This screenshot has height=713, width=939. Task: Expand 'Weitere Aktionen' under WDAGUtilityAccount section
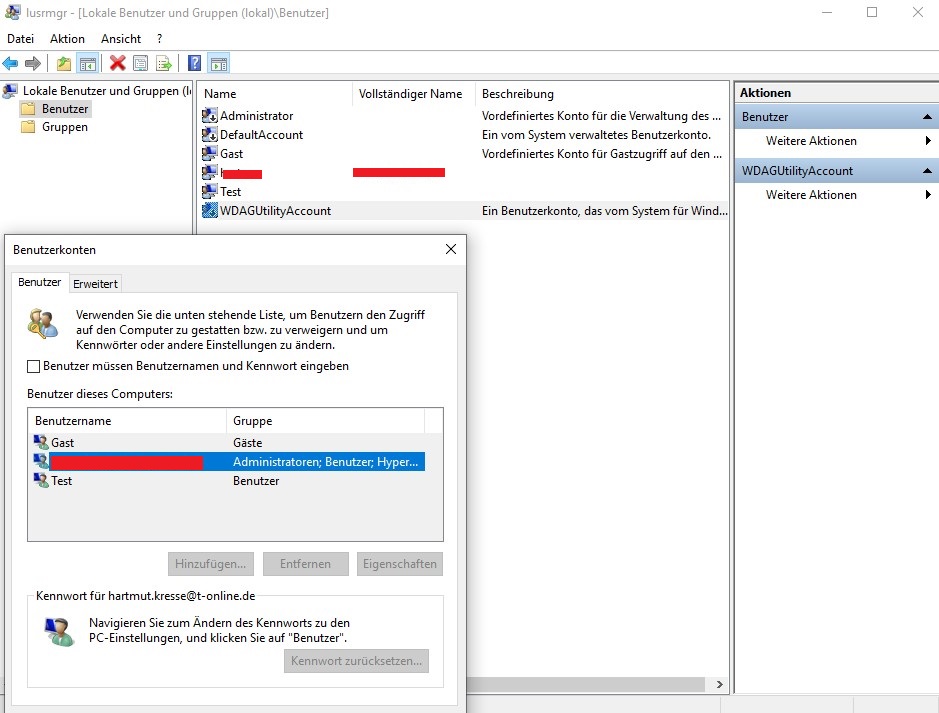point(811,195)
